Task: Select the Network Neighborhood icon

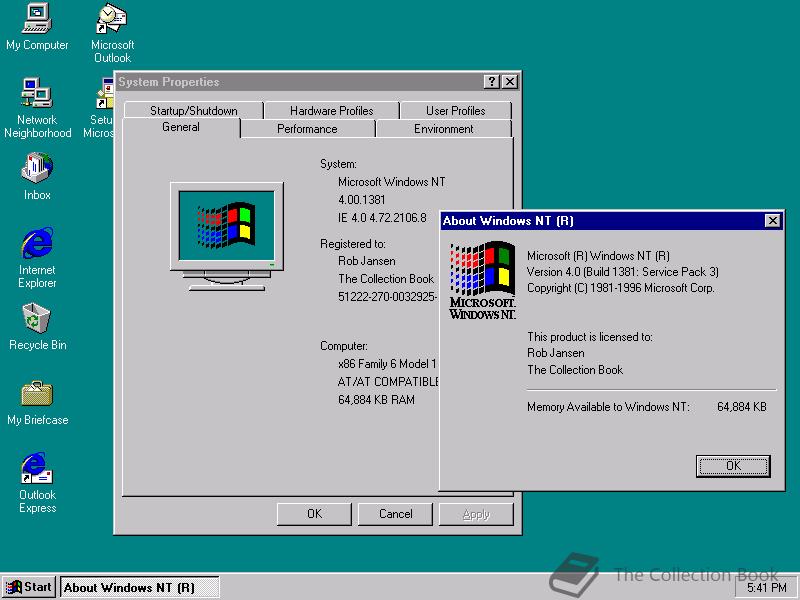Action: tap(37, 108)
